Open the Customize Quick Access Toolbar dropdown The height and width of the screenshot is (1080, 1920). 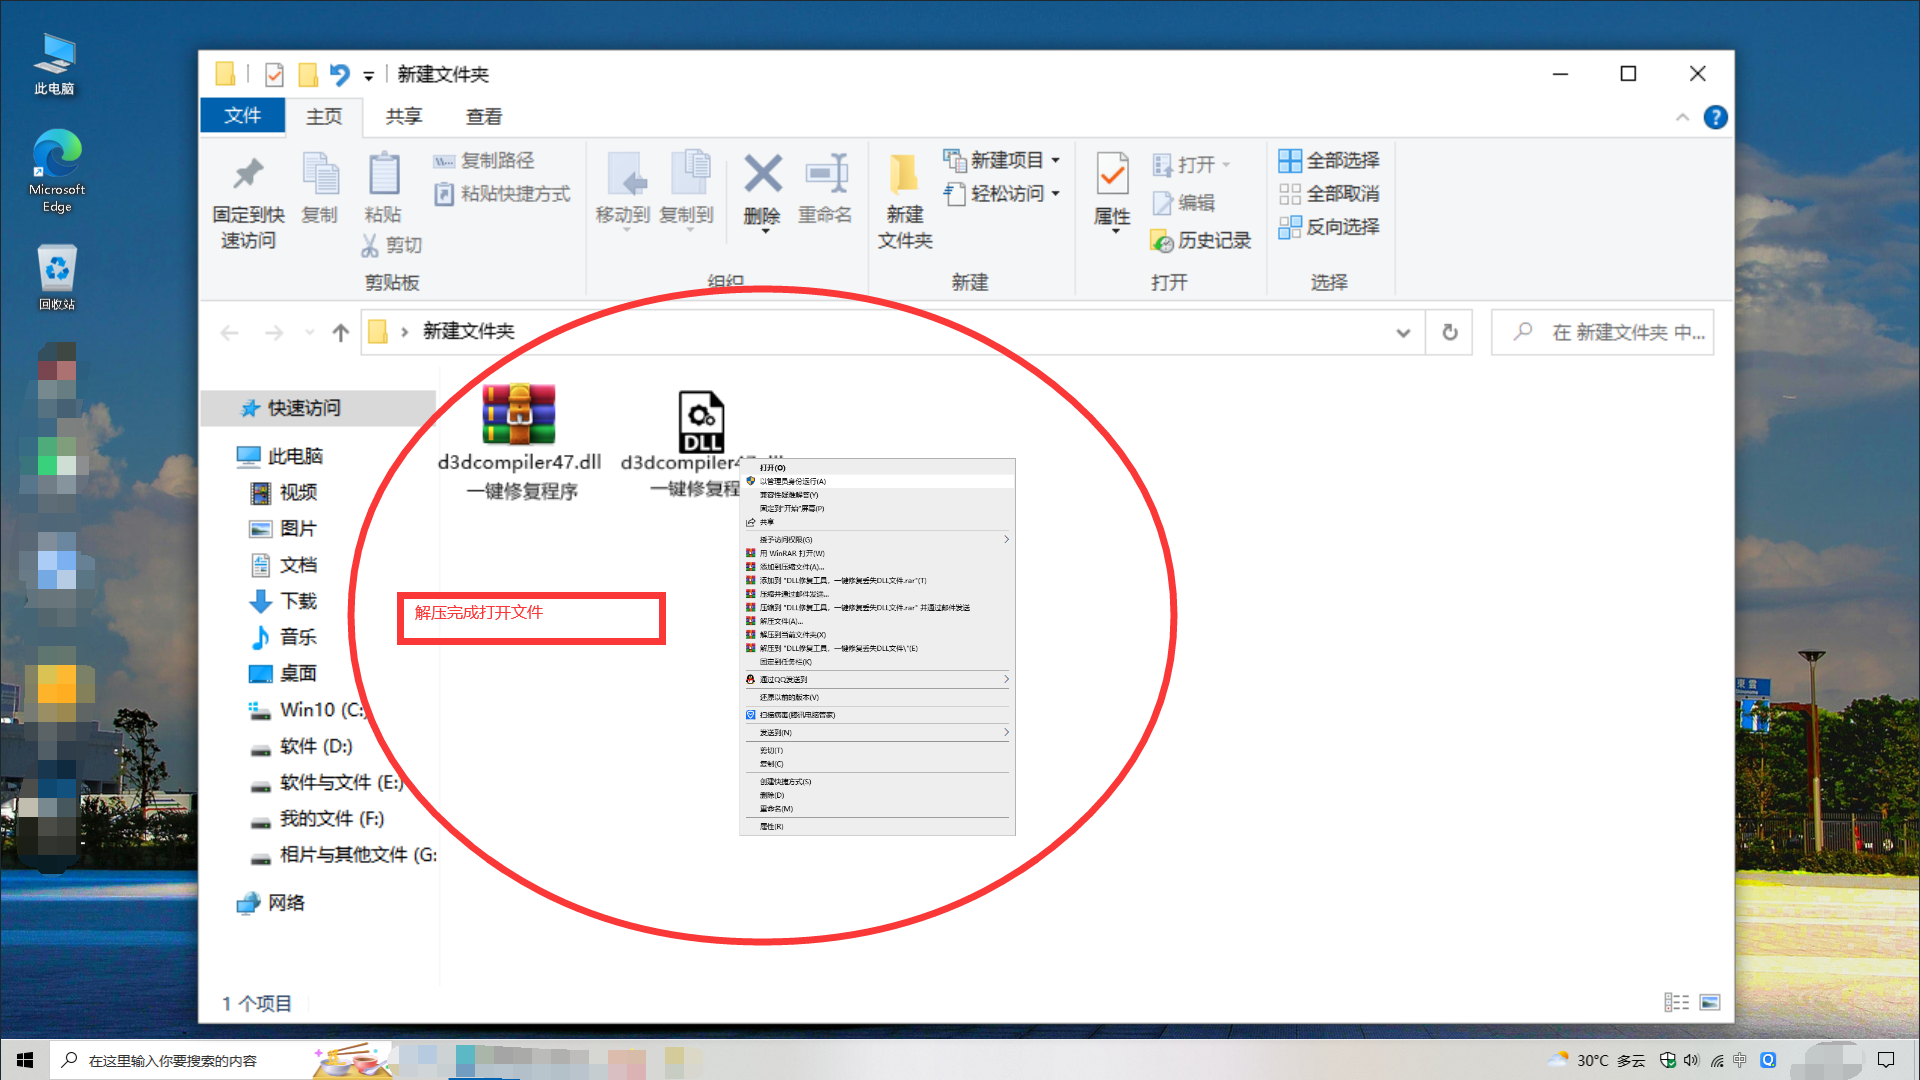click(368, 75)
